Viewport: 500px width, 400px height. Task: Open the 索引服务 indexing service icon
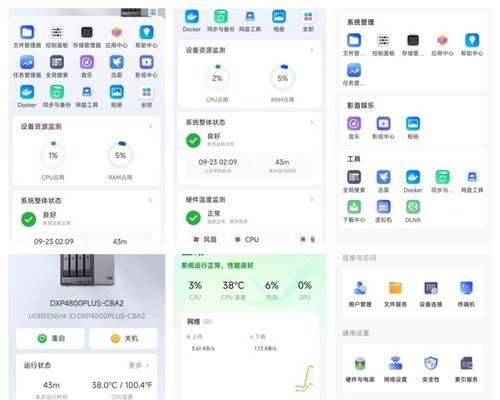pyautogui.click(x=466, y=369)
